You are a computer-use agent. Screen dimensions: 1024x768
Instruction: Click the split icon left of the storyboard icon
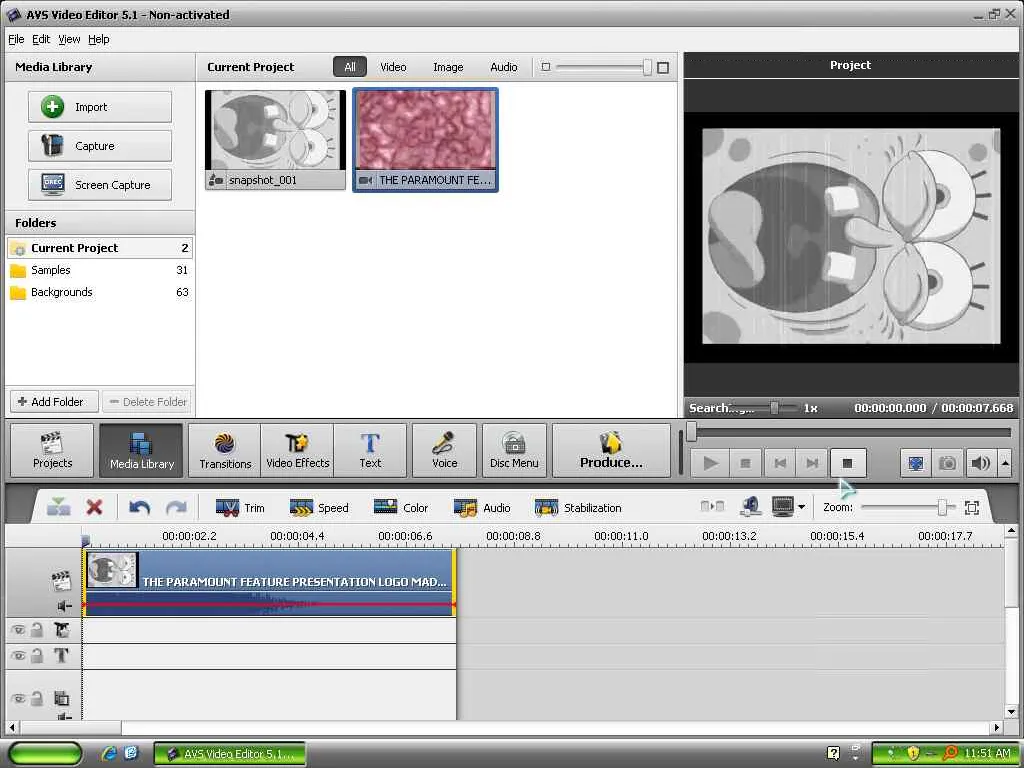tap(712, 506)
